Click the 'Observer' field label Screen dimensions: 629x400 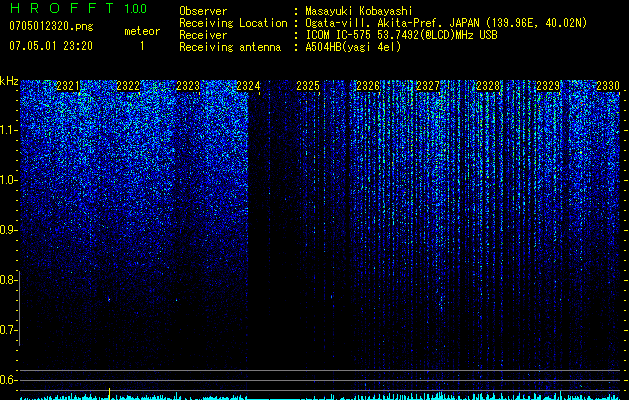tap(203, 11)
